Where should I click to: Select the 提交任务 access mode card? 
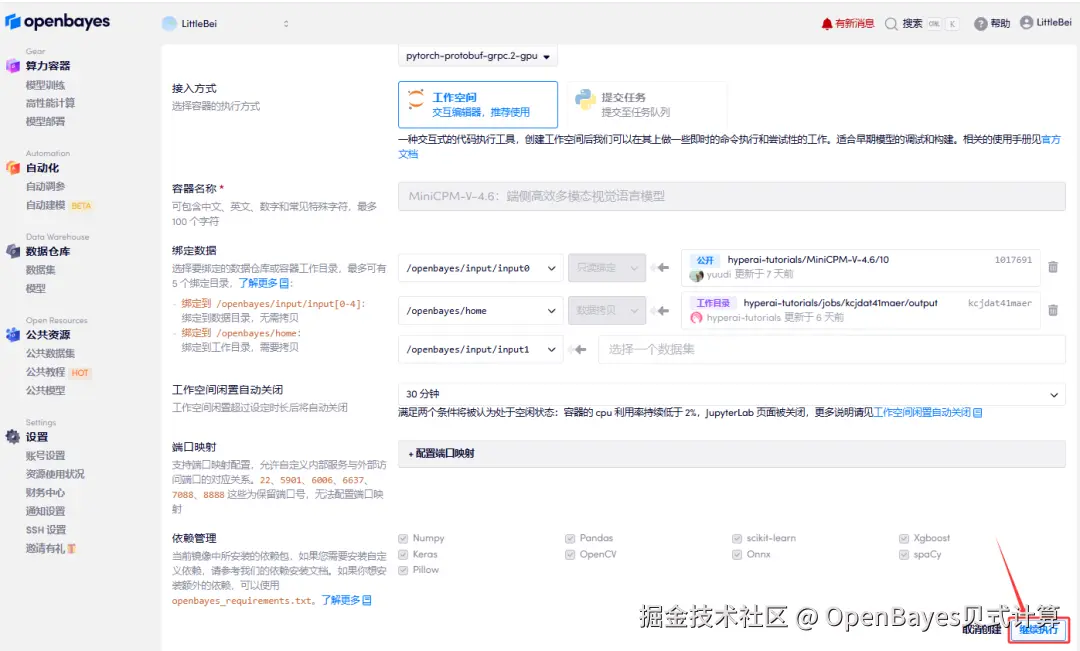647,105
